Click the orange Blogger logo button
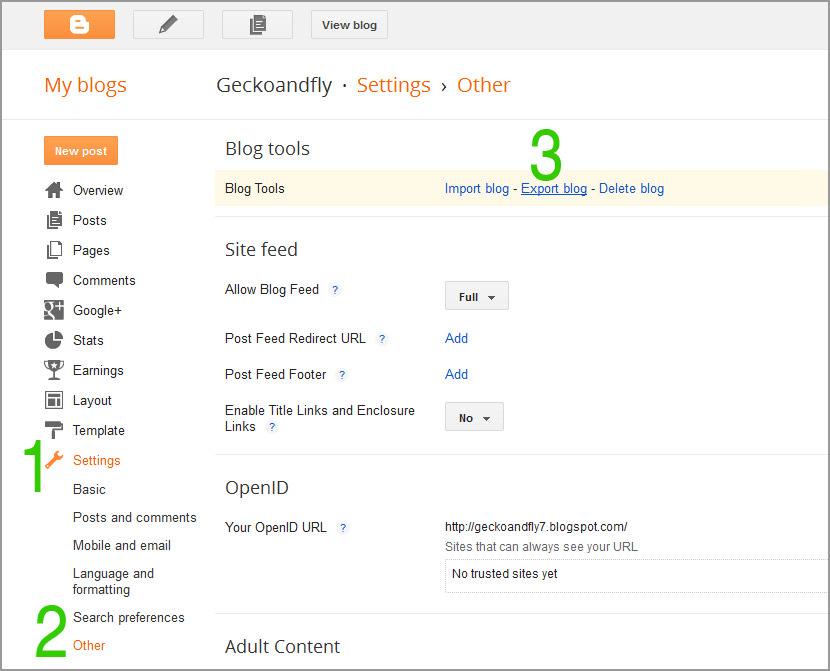The image size is (830, 671). click(79, 25)
